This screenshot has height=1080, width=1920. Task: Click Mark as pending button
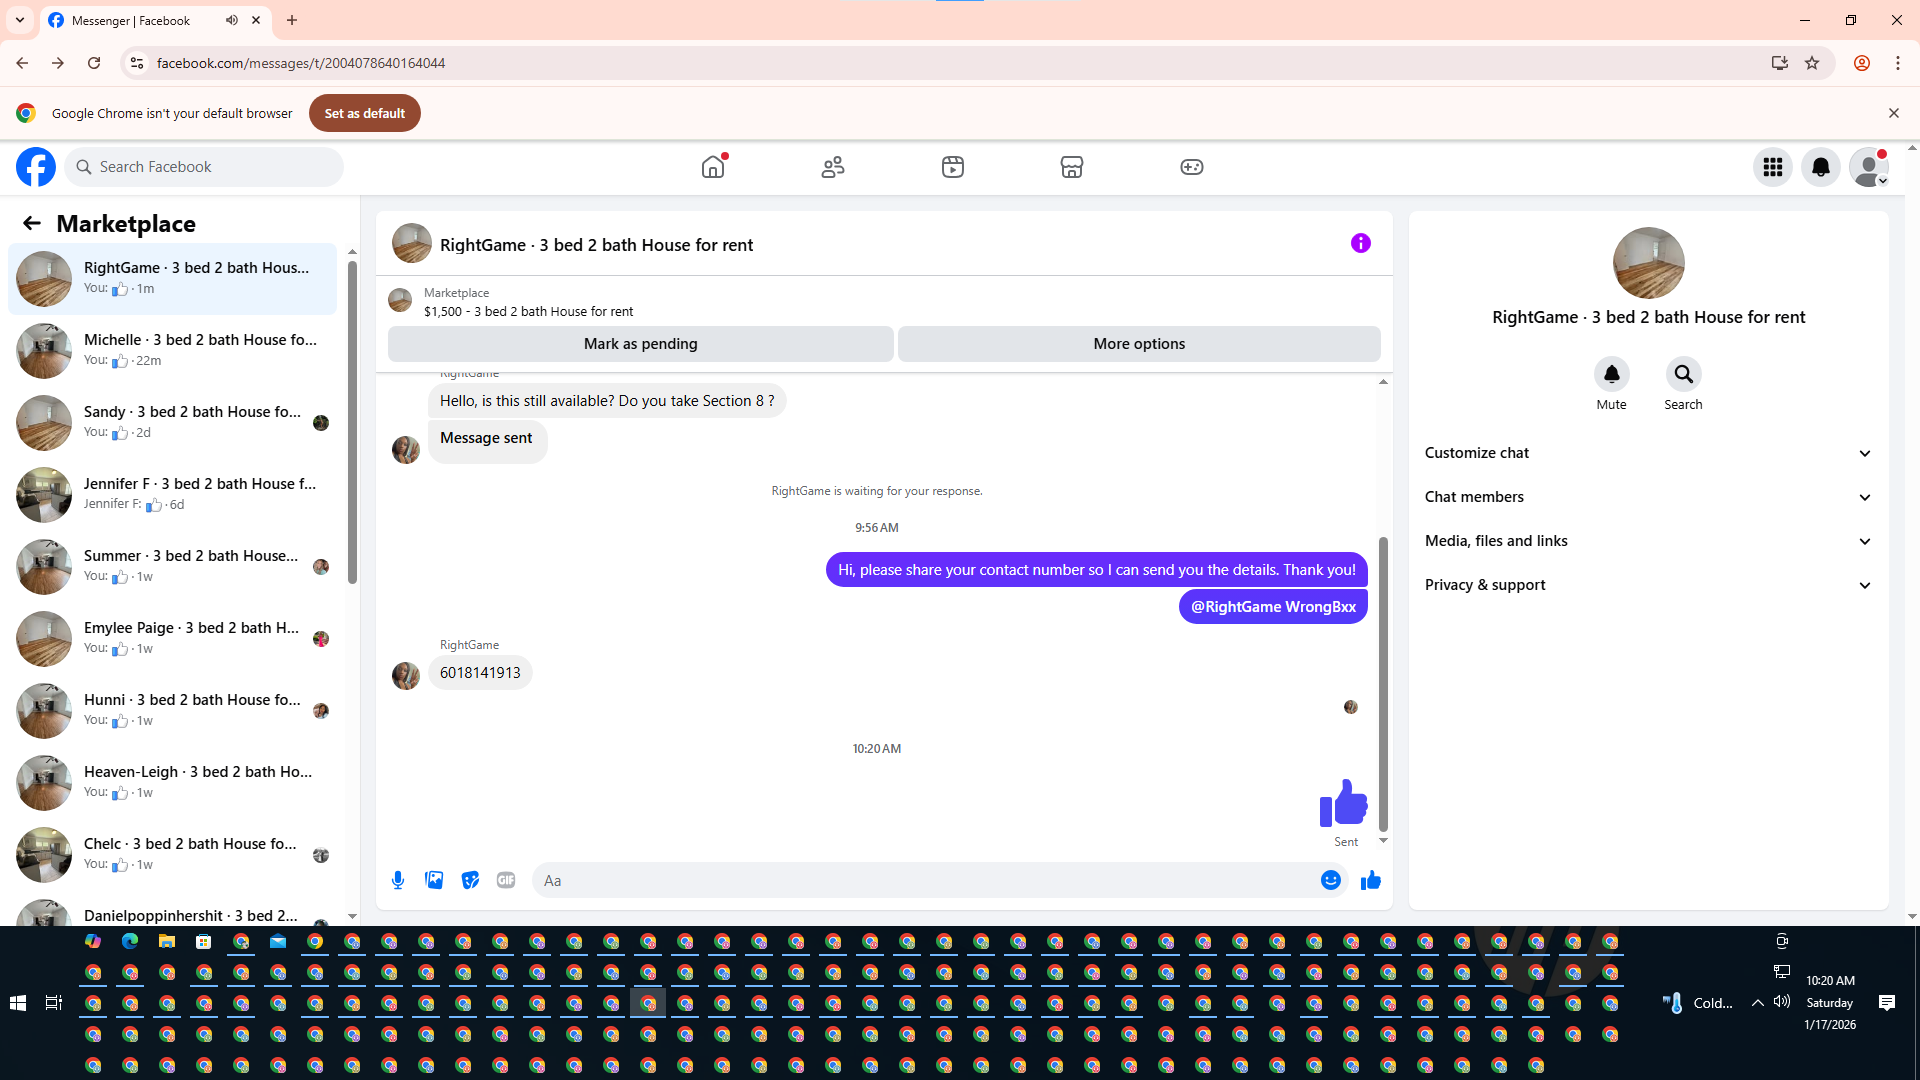[x=640, y=344]
